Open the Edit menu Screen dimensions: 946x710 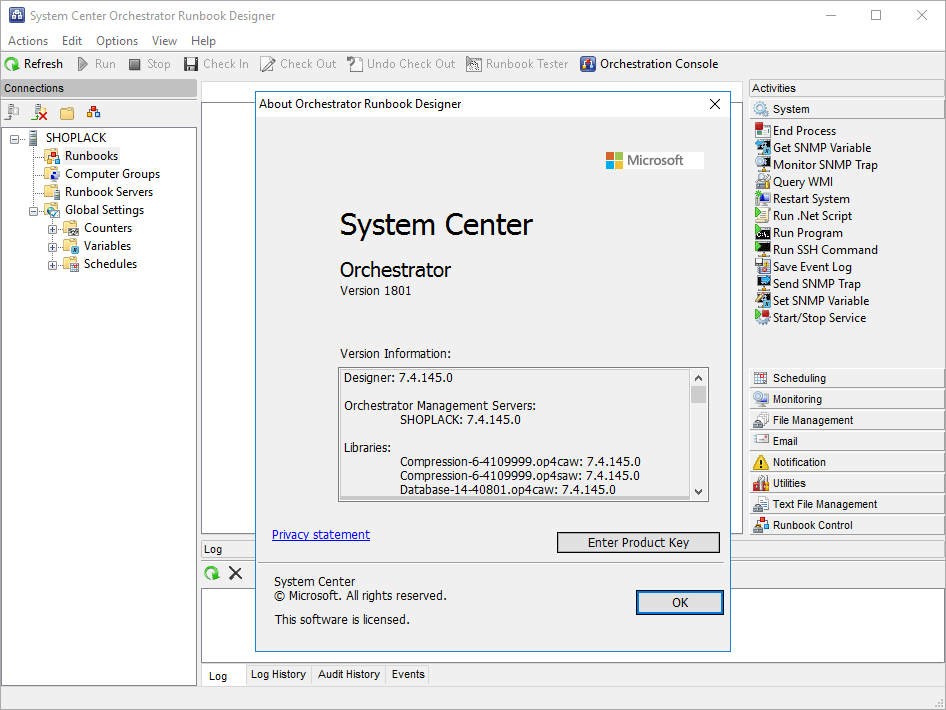(72, 41)
